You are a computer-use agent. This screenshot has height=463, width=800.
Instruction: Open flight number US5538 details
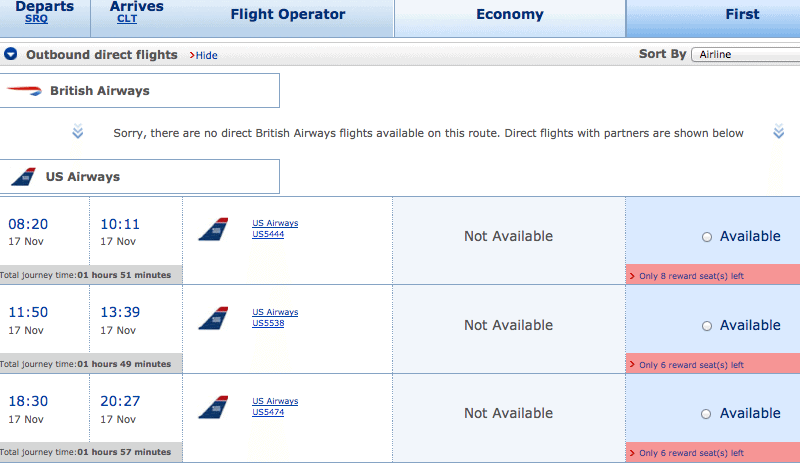pos(268,323)
